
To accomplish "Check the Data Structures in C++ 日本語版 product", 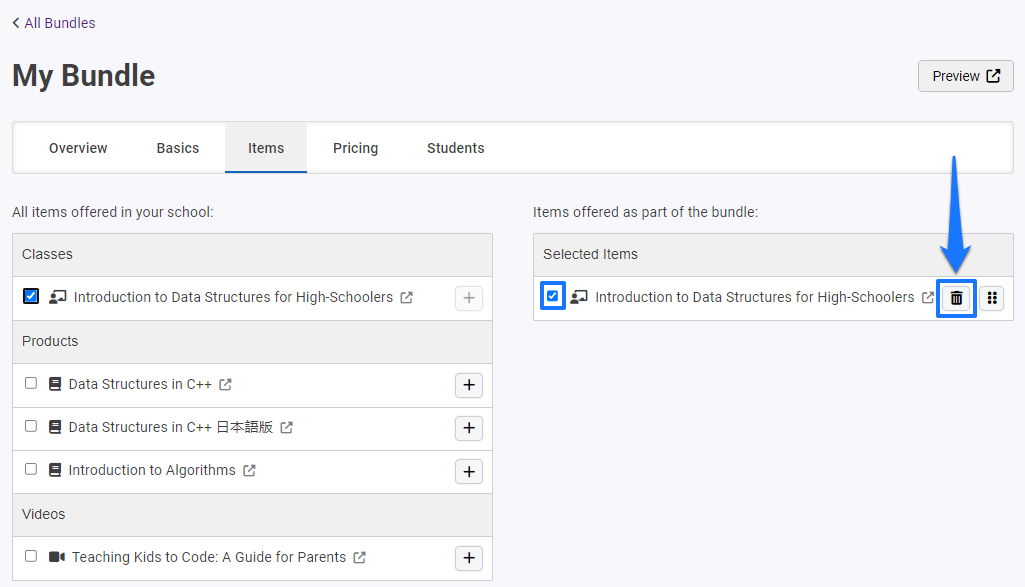I will (31, 426).
